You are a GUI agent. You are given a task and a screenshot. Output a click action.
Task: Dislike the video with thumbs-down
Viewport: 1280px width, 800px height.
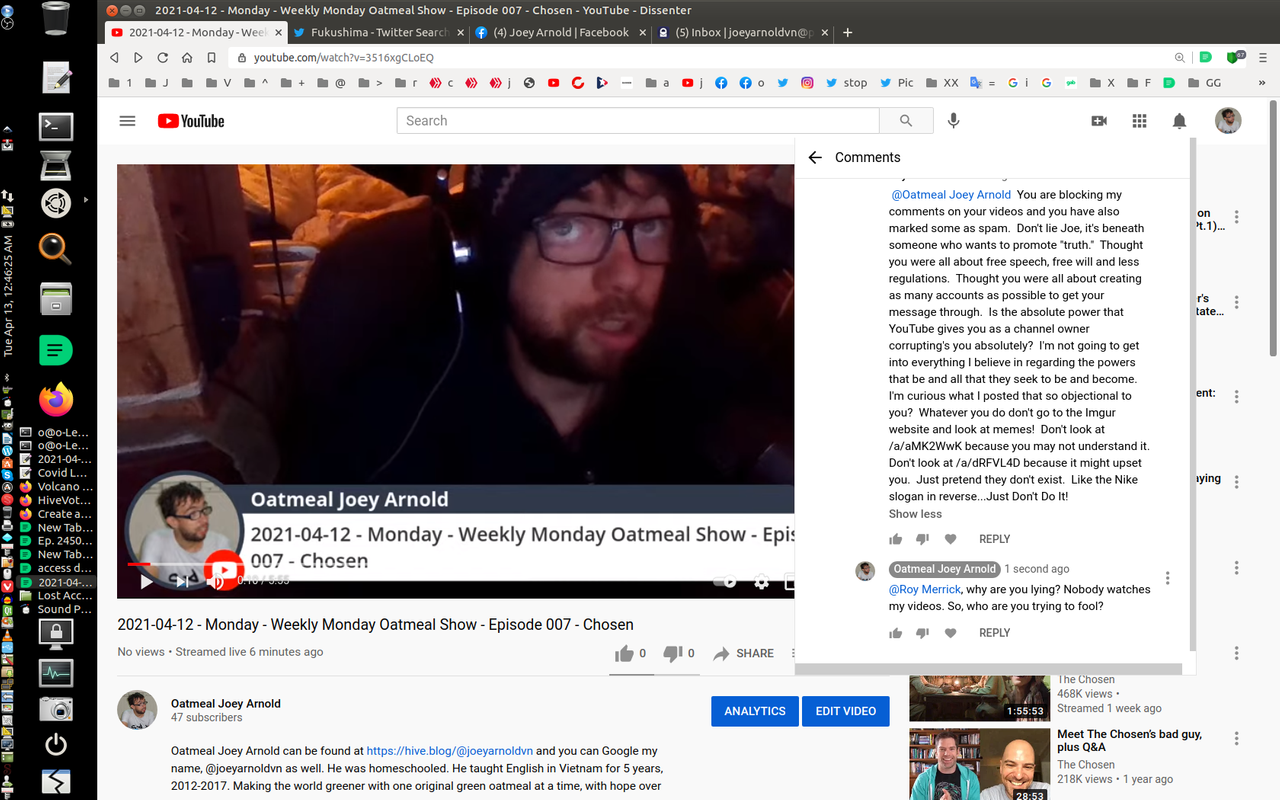pyautogui.click(x=673, y=653)
